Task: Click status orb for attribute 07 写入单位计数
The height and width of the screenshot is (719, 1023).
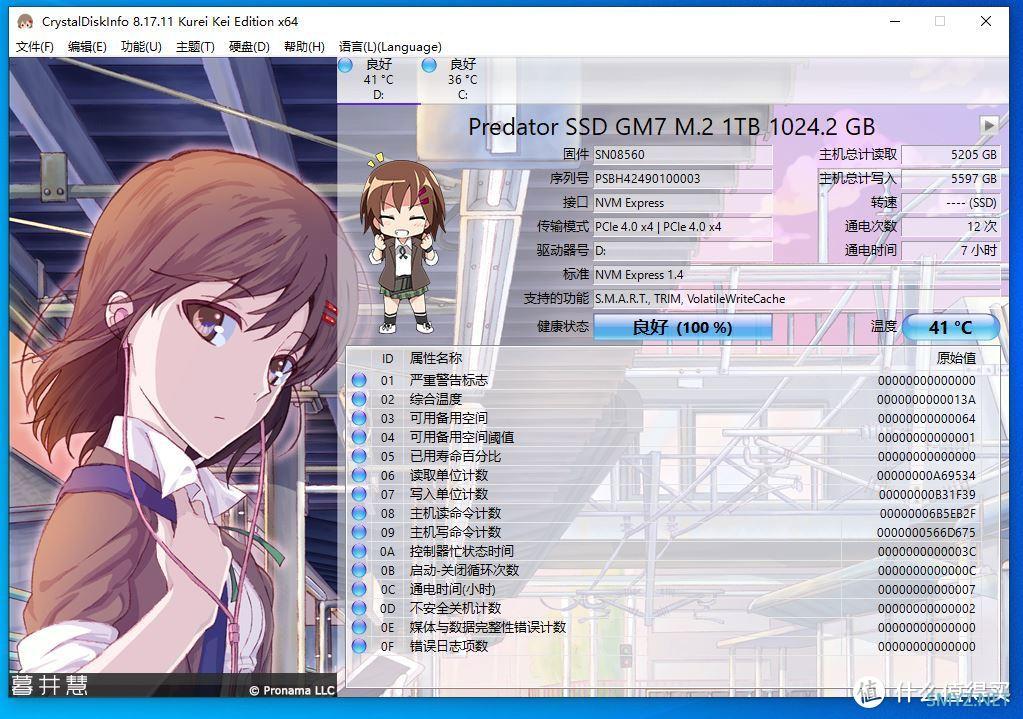Action: 359,494
